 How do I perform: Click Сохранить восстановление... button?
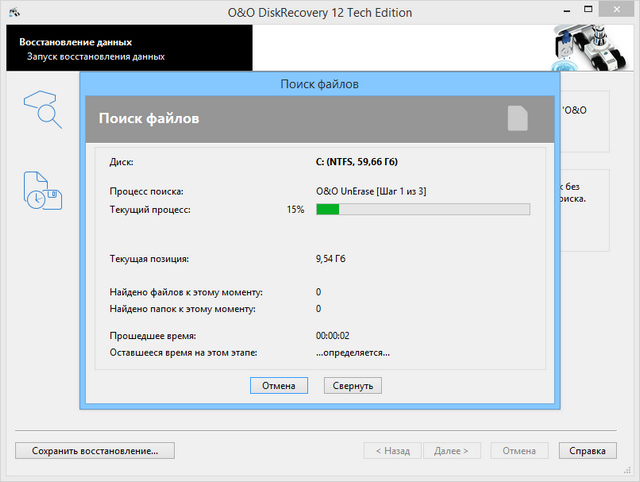(x=95, y=451)
